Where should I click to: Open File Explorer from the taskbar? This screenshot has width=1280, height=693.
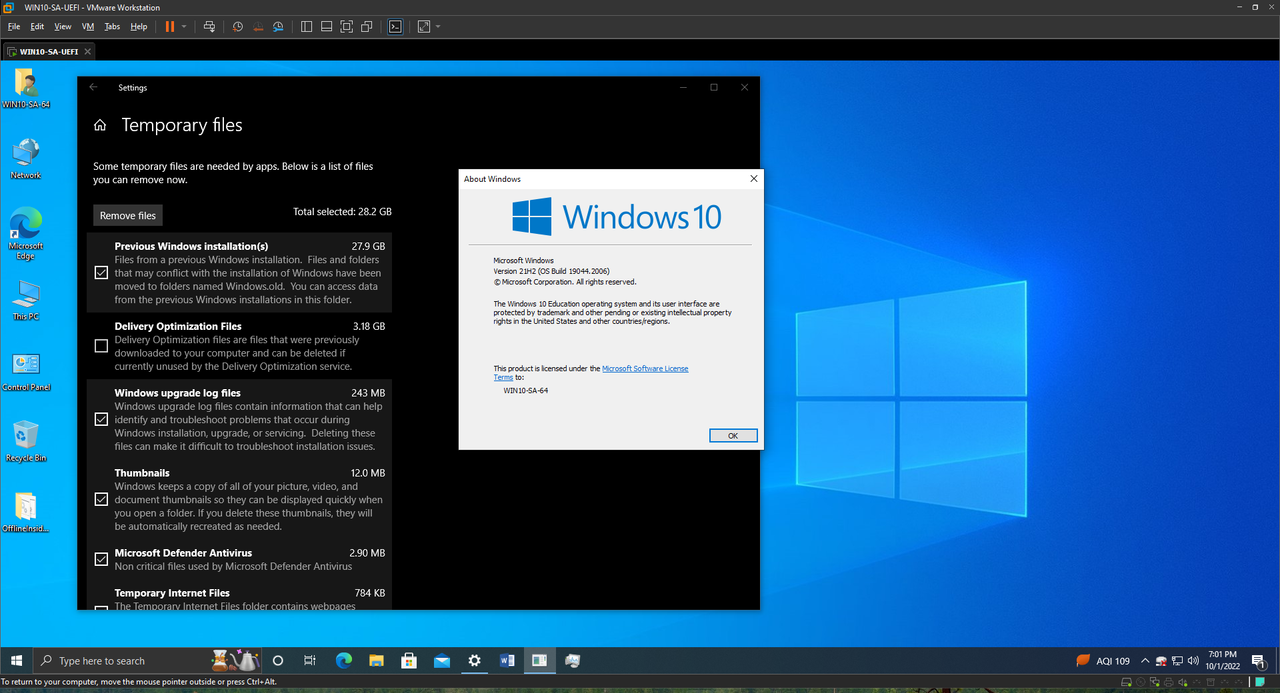pos(376,661)
